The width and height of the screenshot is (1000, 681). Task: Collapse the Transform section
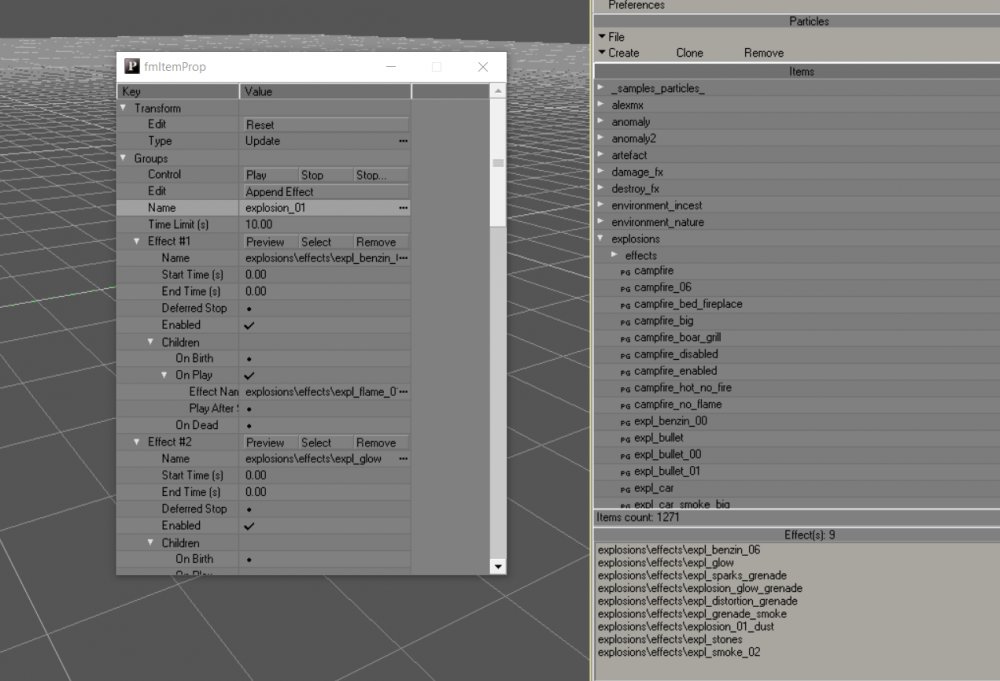tap(124, 108)
